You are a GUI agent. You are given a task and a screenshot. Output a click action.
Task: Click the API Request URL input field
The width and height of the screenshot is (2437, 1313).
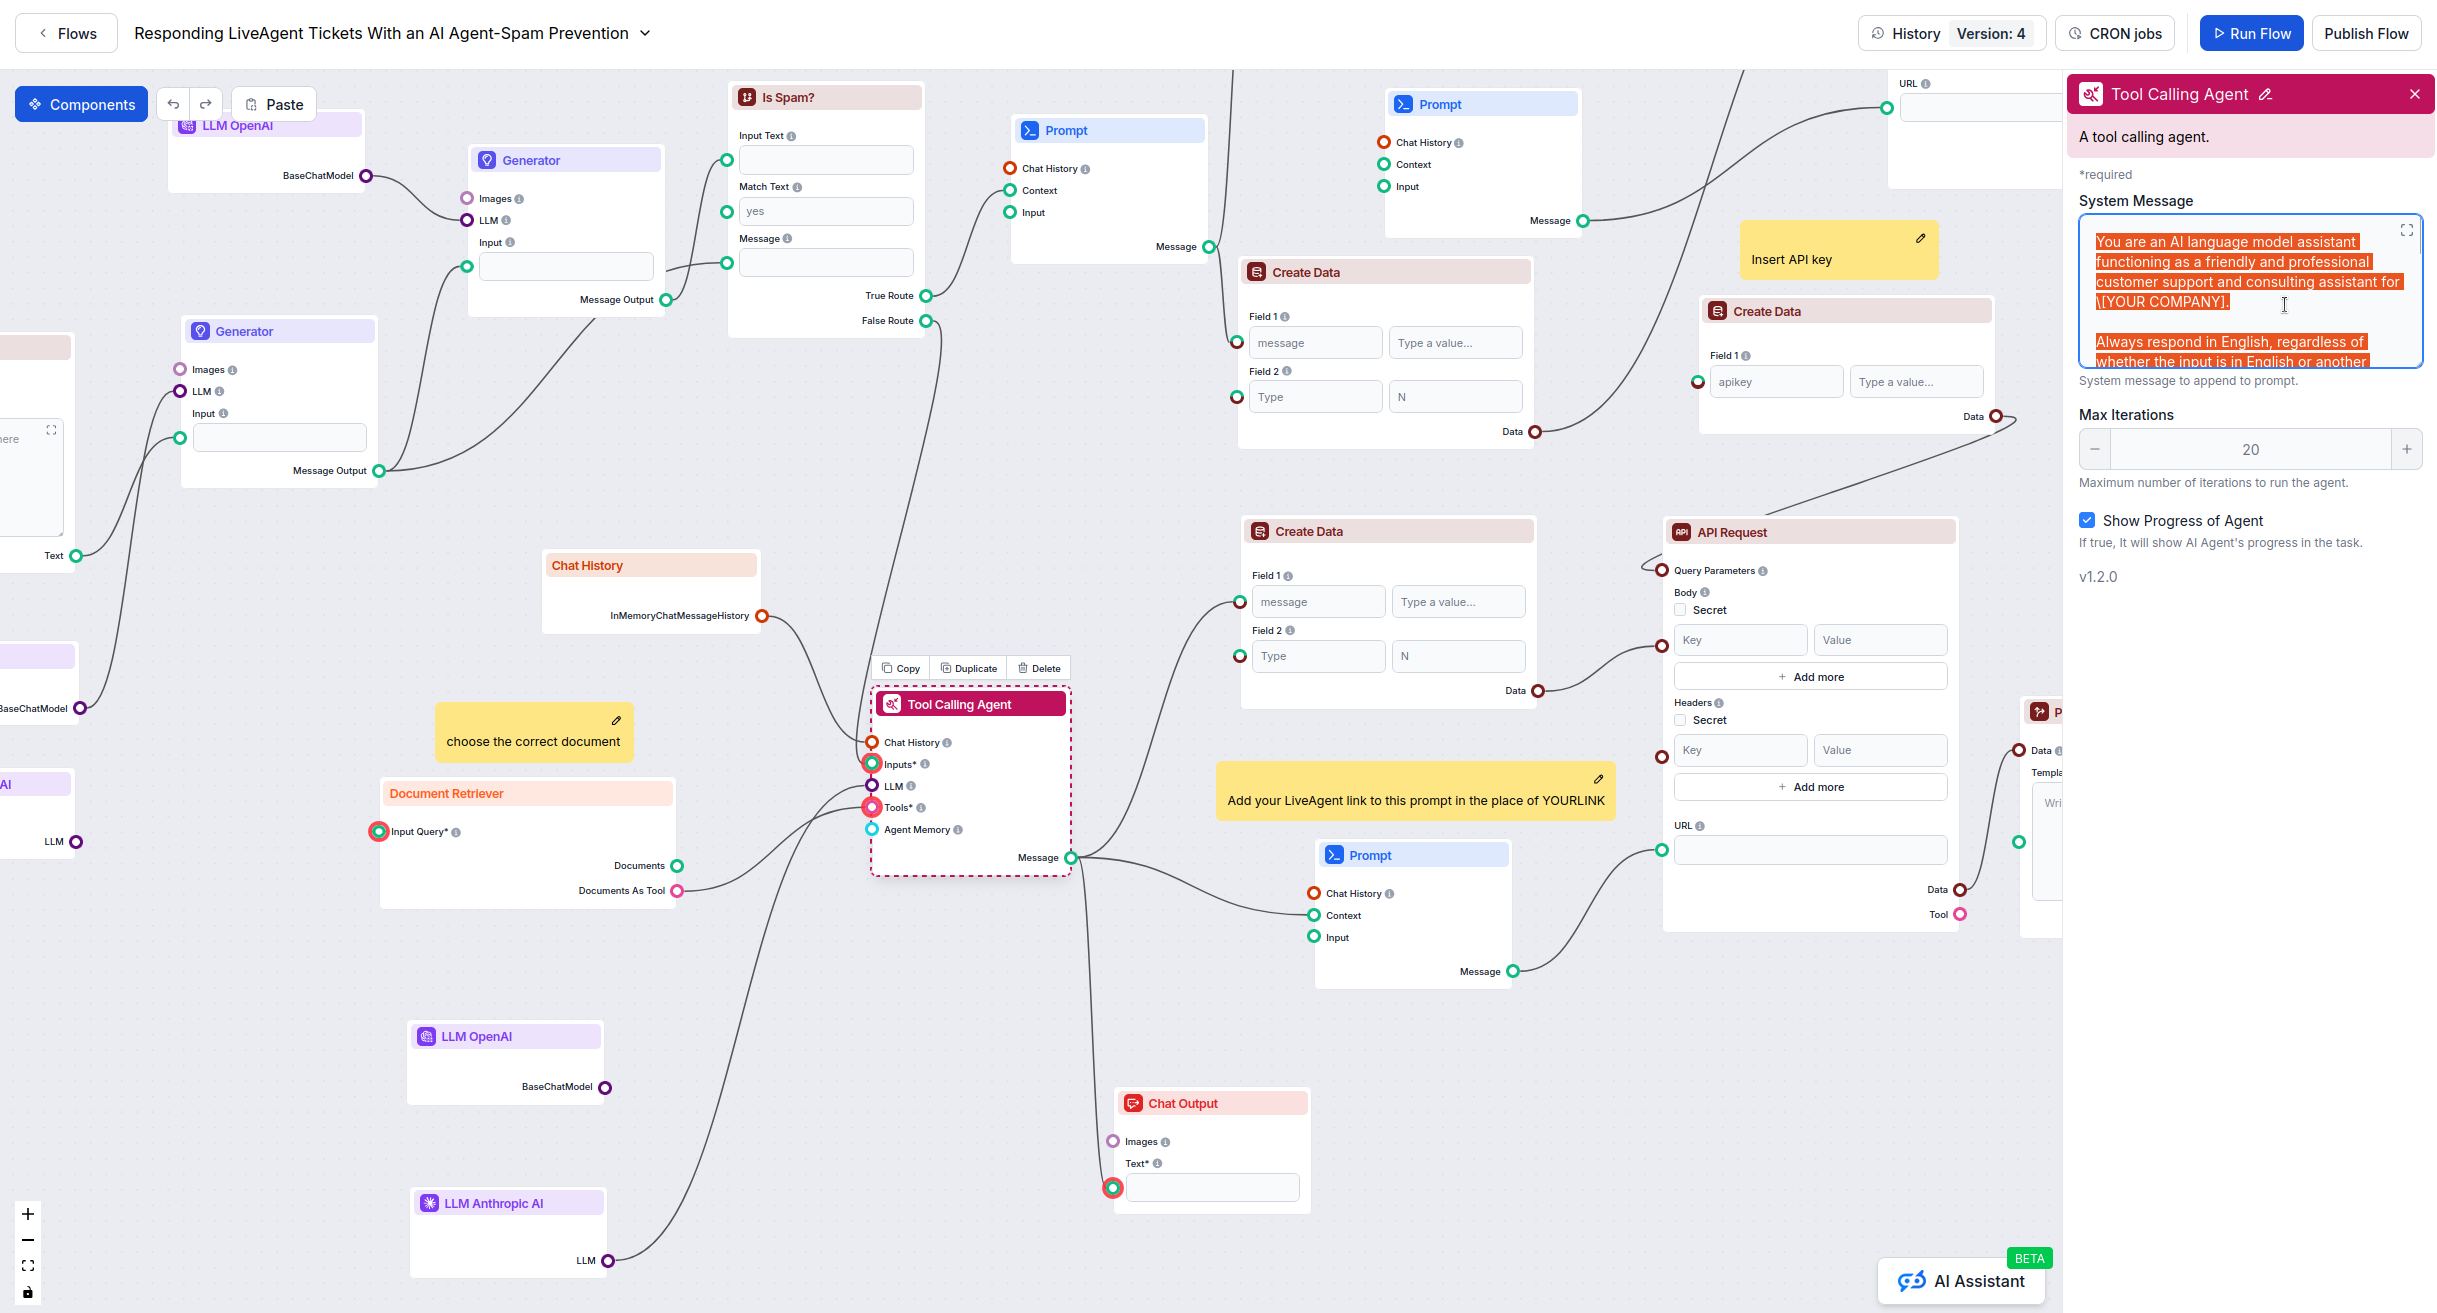(x=1809, y=850)
